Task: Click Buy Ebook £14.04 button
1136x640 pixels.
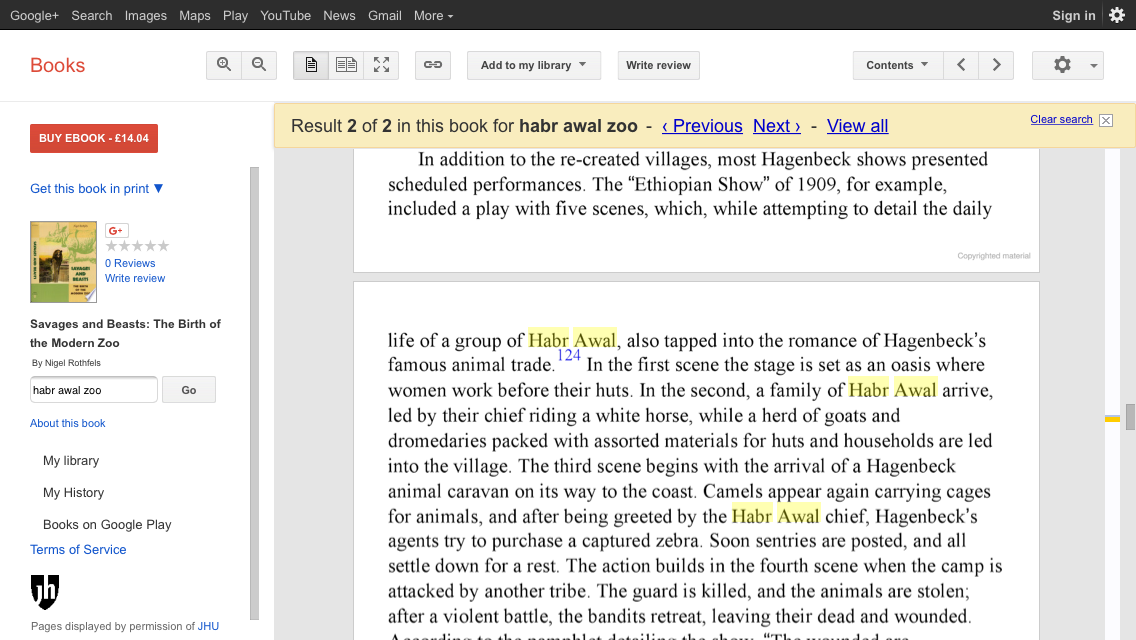Action: coord(93,138)
